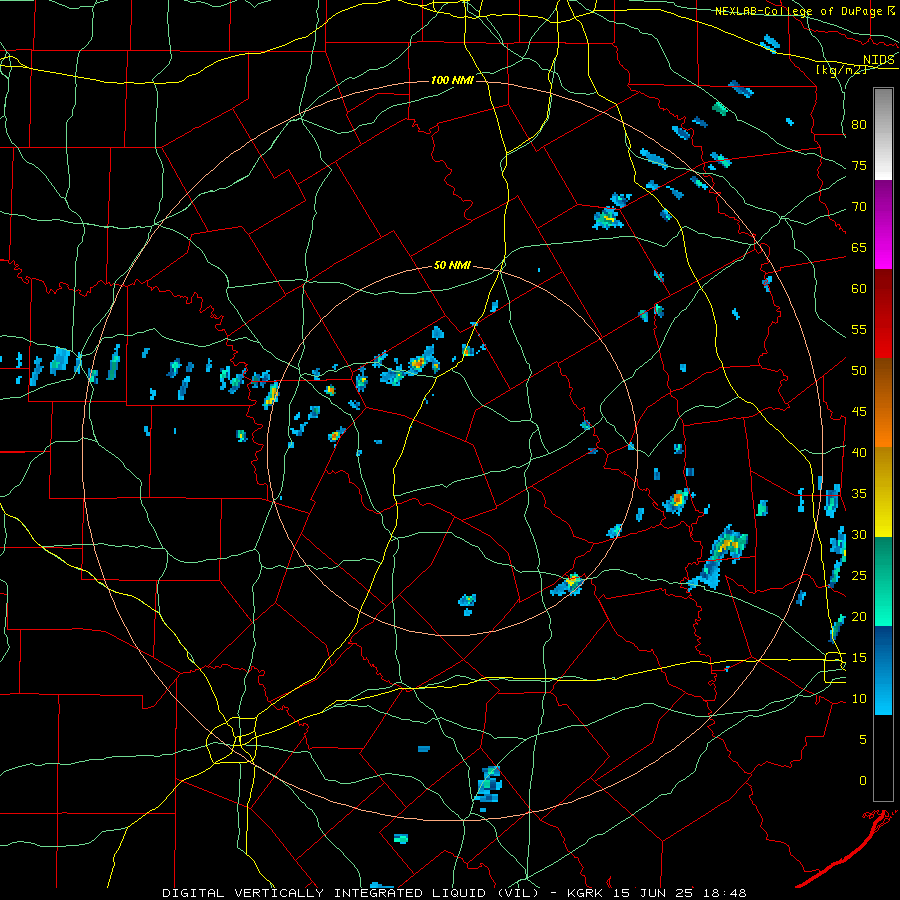Viewport: 900px width, 900px height.
Task: Select the orange segment of the color scale
Action: pyautogui.click(x=883, y=403)
